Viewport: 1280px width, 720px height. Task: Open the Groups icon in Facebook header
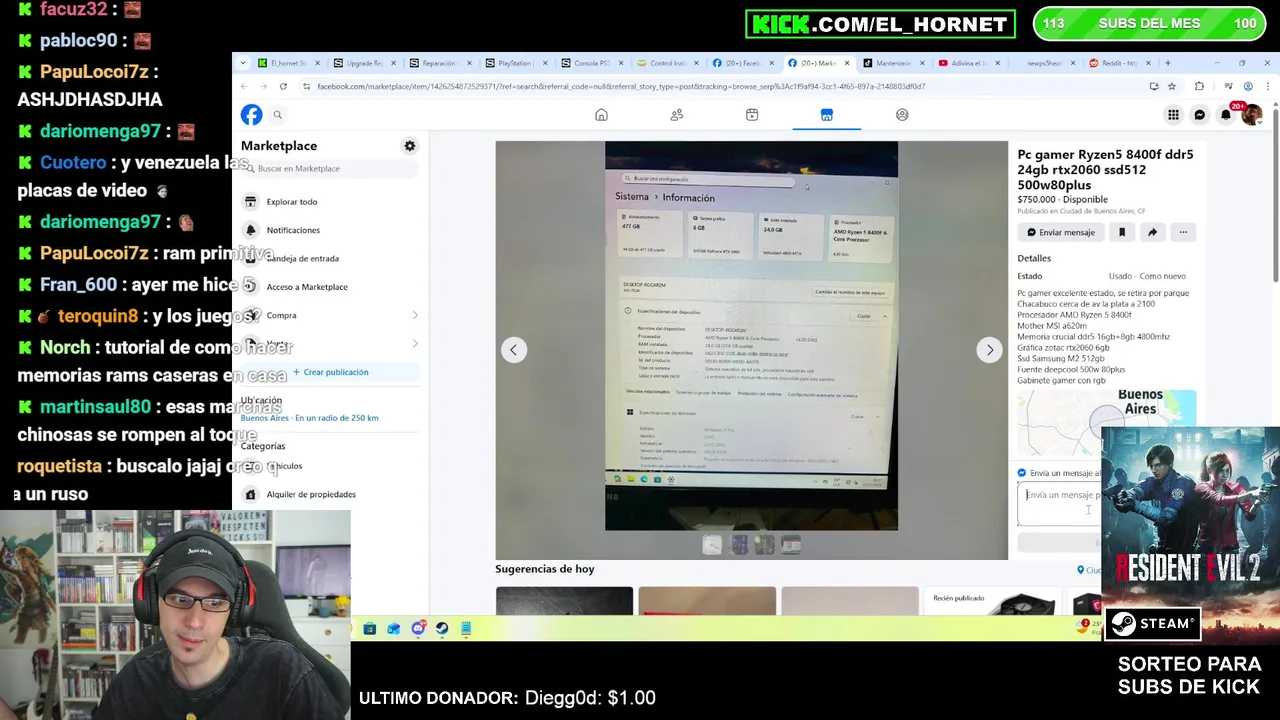[902, 115]
